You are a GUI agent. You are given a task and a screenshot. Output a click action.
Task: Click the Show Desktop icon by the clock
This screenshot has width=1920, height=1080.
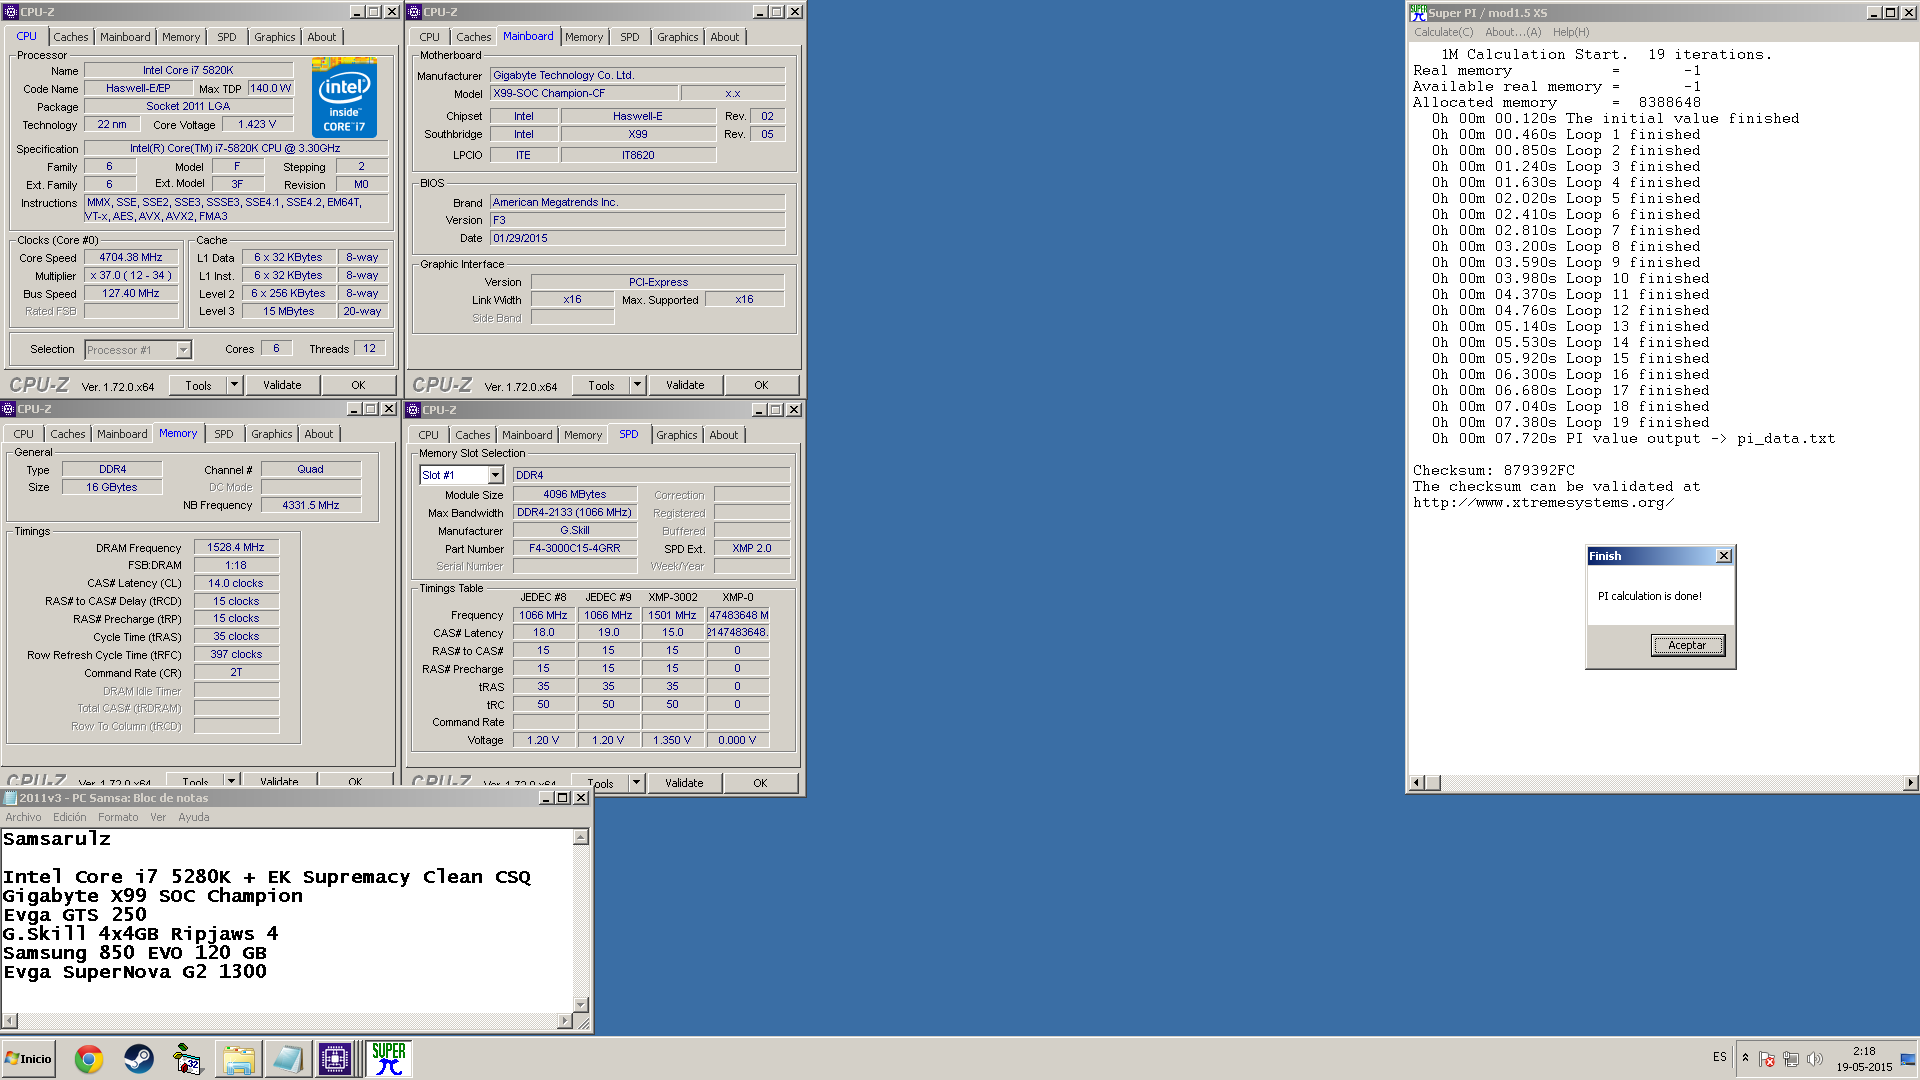point(1908,1059)
